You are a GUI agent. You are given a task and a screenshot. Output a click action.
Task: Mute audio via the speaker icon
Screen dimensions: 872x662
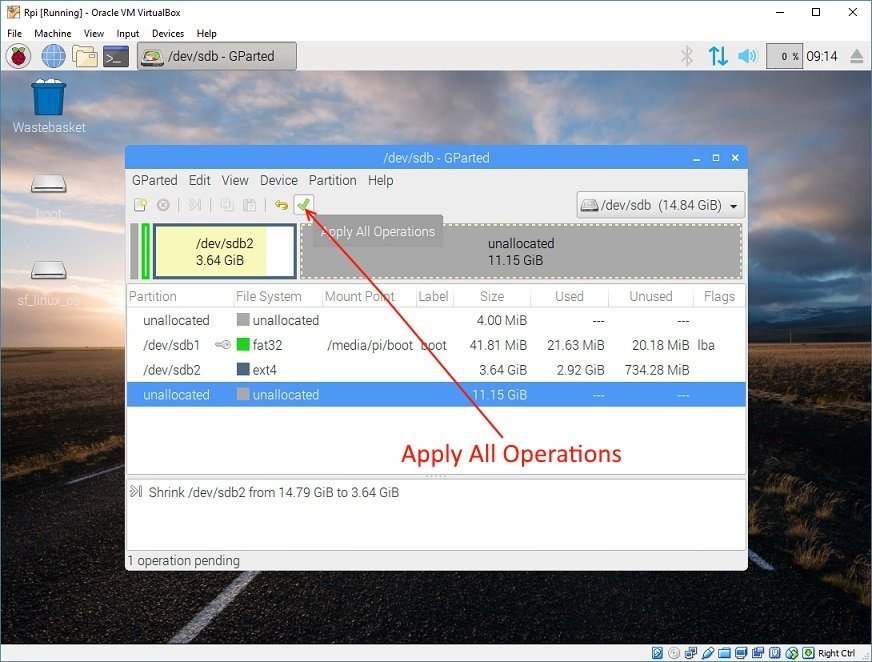point(747,56)
